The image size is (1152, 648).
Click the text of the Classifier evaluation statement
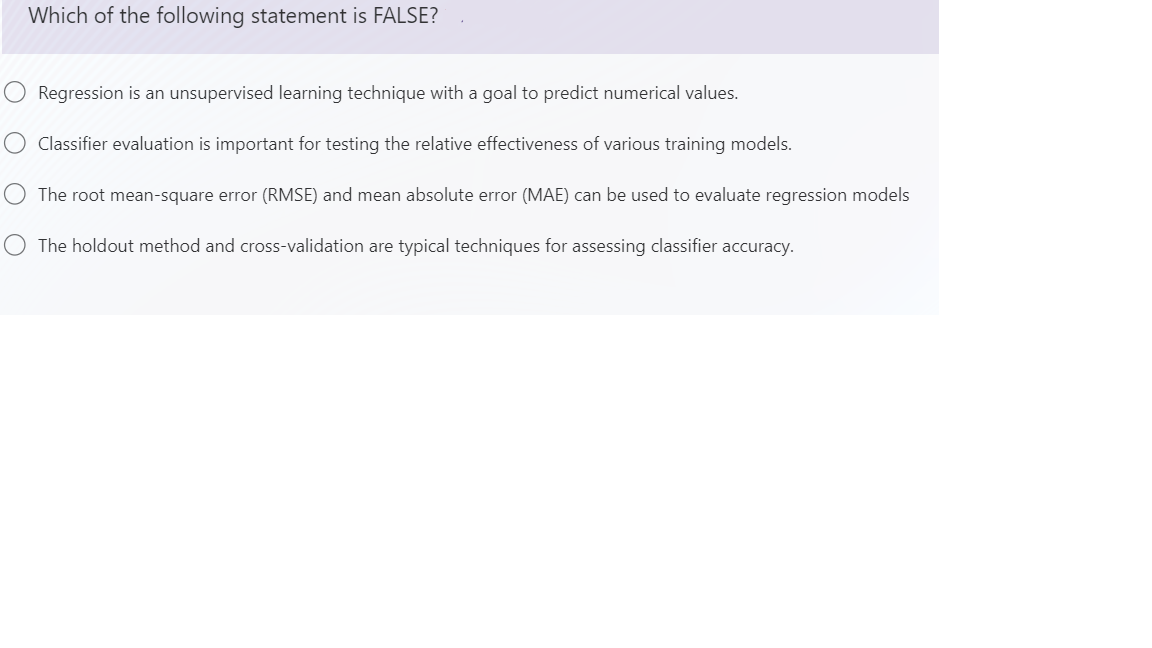pyautogui.click(x=414, y=143)
